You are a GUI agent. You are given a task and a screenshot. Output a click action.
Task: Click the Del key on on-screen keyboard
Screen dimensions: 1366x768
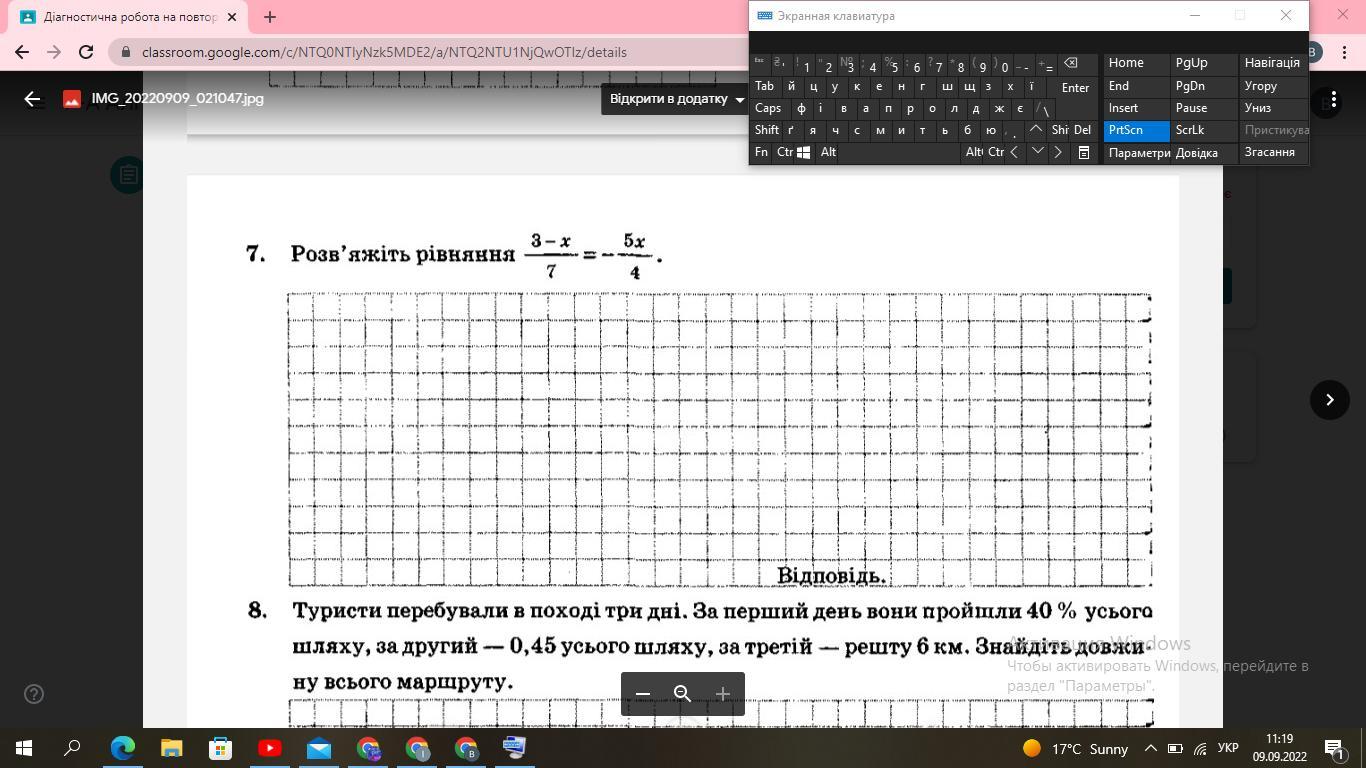[1083, 130]
